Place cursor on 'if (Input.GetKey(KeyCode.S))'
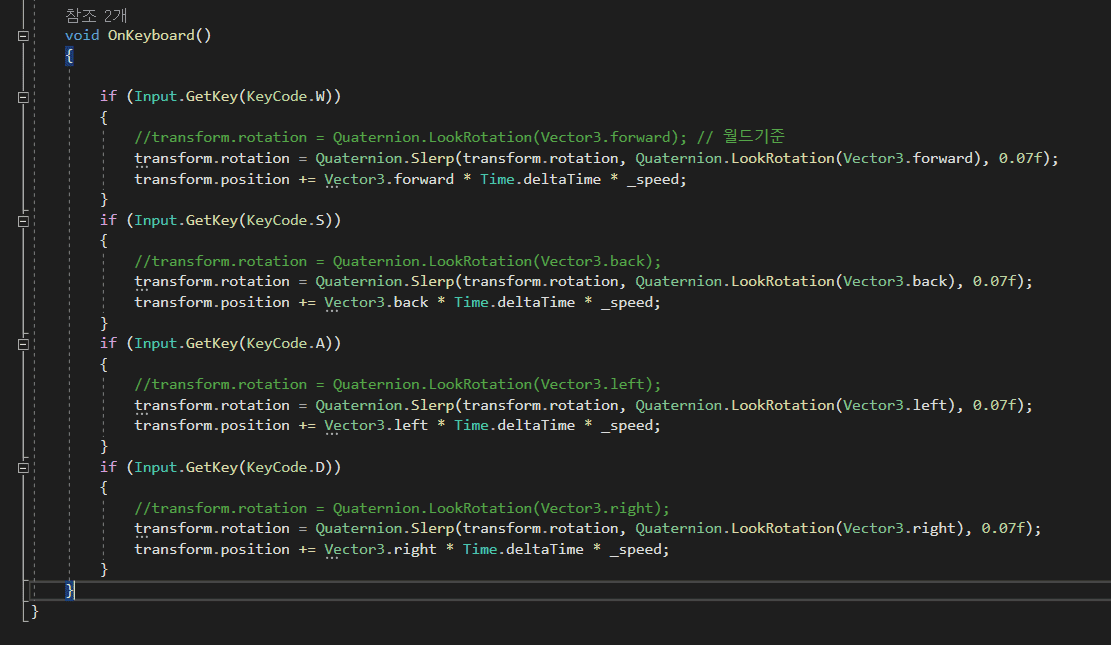 coord(220,220)
